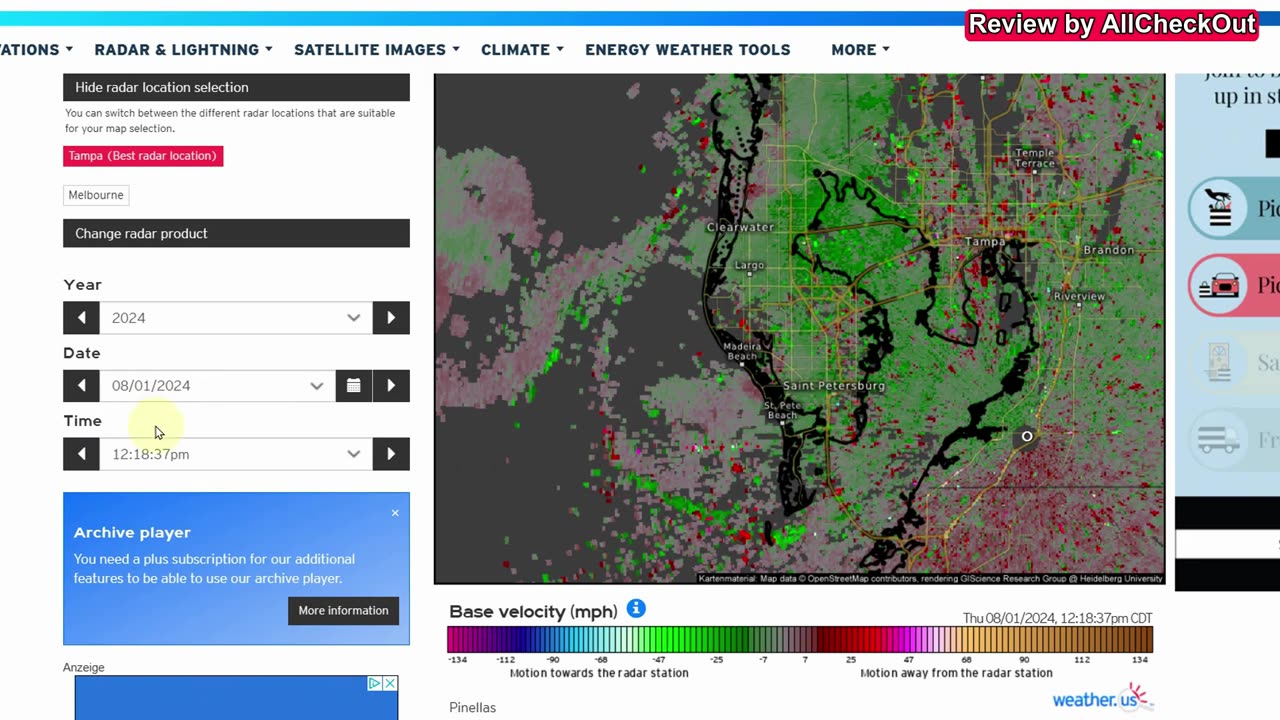Close the Archive player notice
Screen dimensions: 1280x720
(x=395, y=513)
